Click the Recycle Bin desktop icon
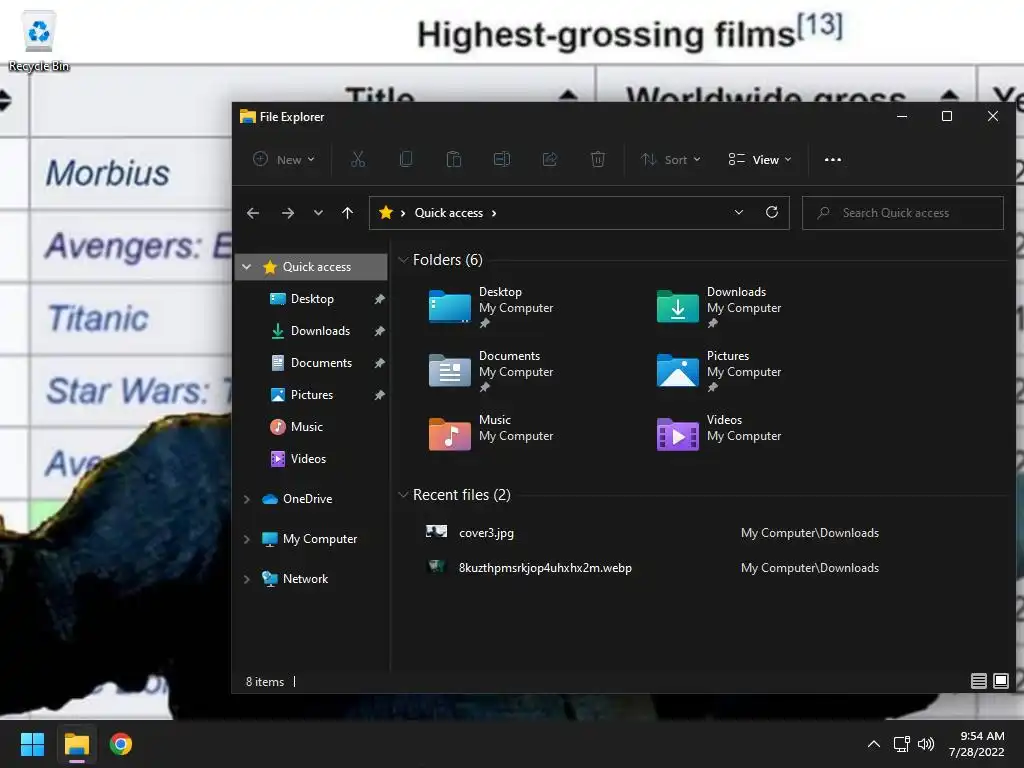Image resolution: width=1024 pixels, height=768 pixels. pyautogui.click(x=39, y=40)
